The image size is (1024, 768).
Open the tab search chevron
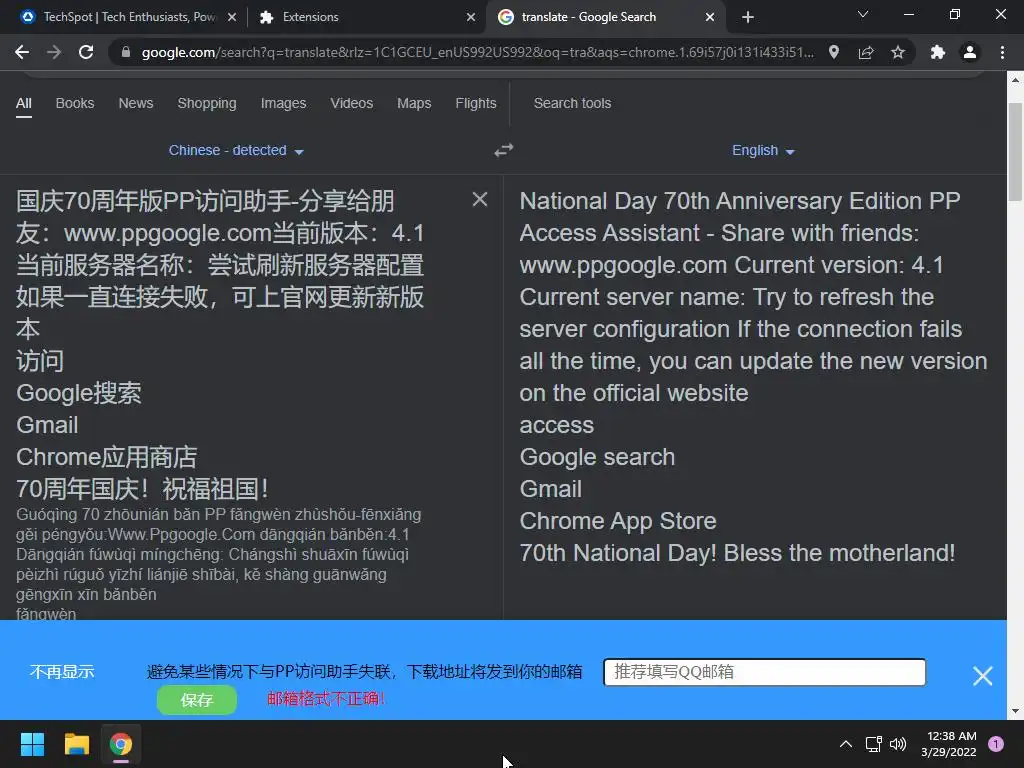(x=863, y=14)
